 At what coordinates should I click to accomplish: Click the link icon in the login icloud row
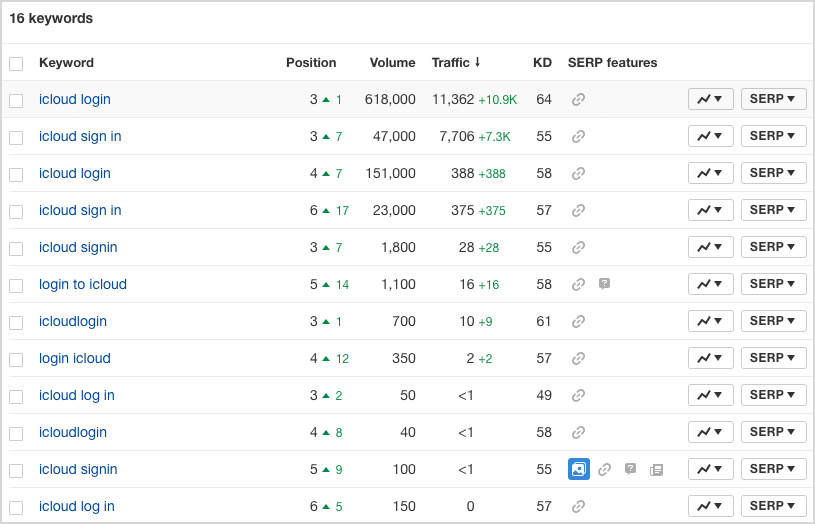579,358
